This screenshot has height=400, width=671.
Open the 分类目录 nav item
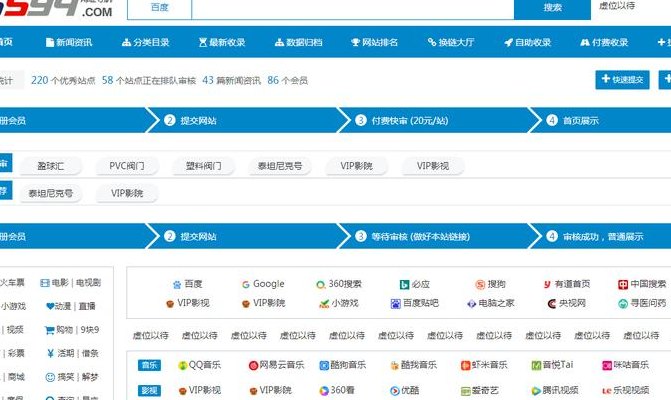click(x=145, y=42)
